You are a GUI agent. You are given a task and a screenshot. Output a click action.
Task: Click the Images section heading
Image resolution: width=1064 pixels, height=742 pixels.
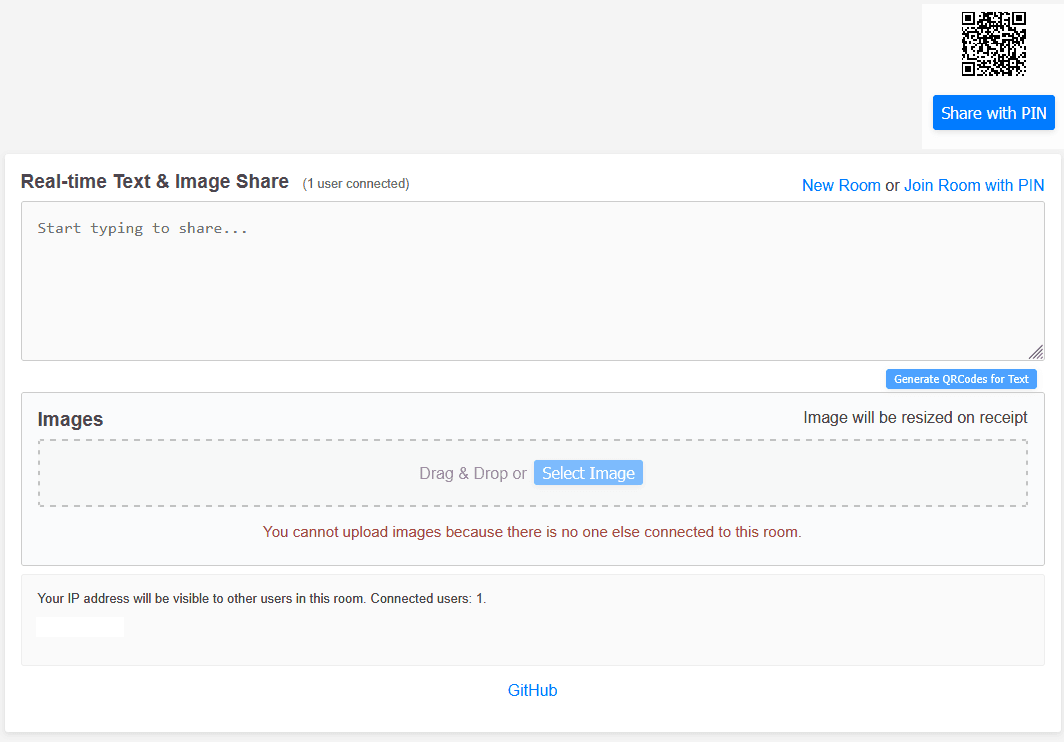pos(70,419)
